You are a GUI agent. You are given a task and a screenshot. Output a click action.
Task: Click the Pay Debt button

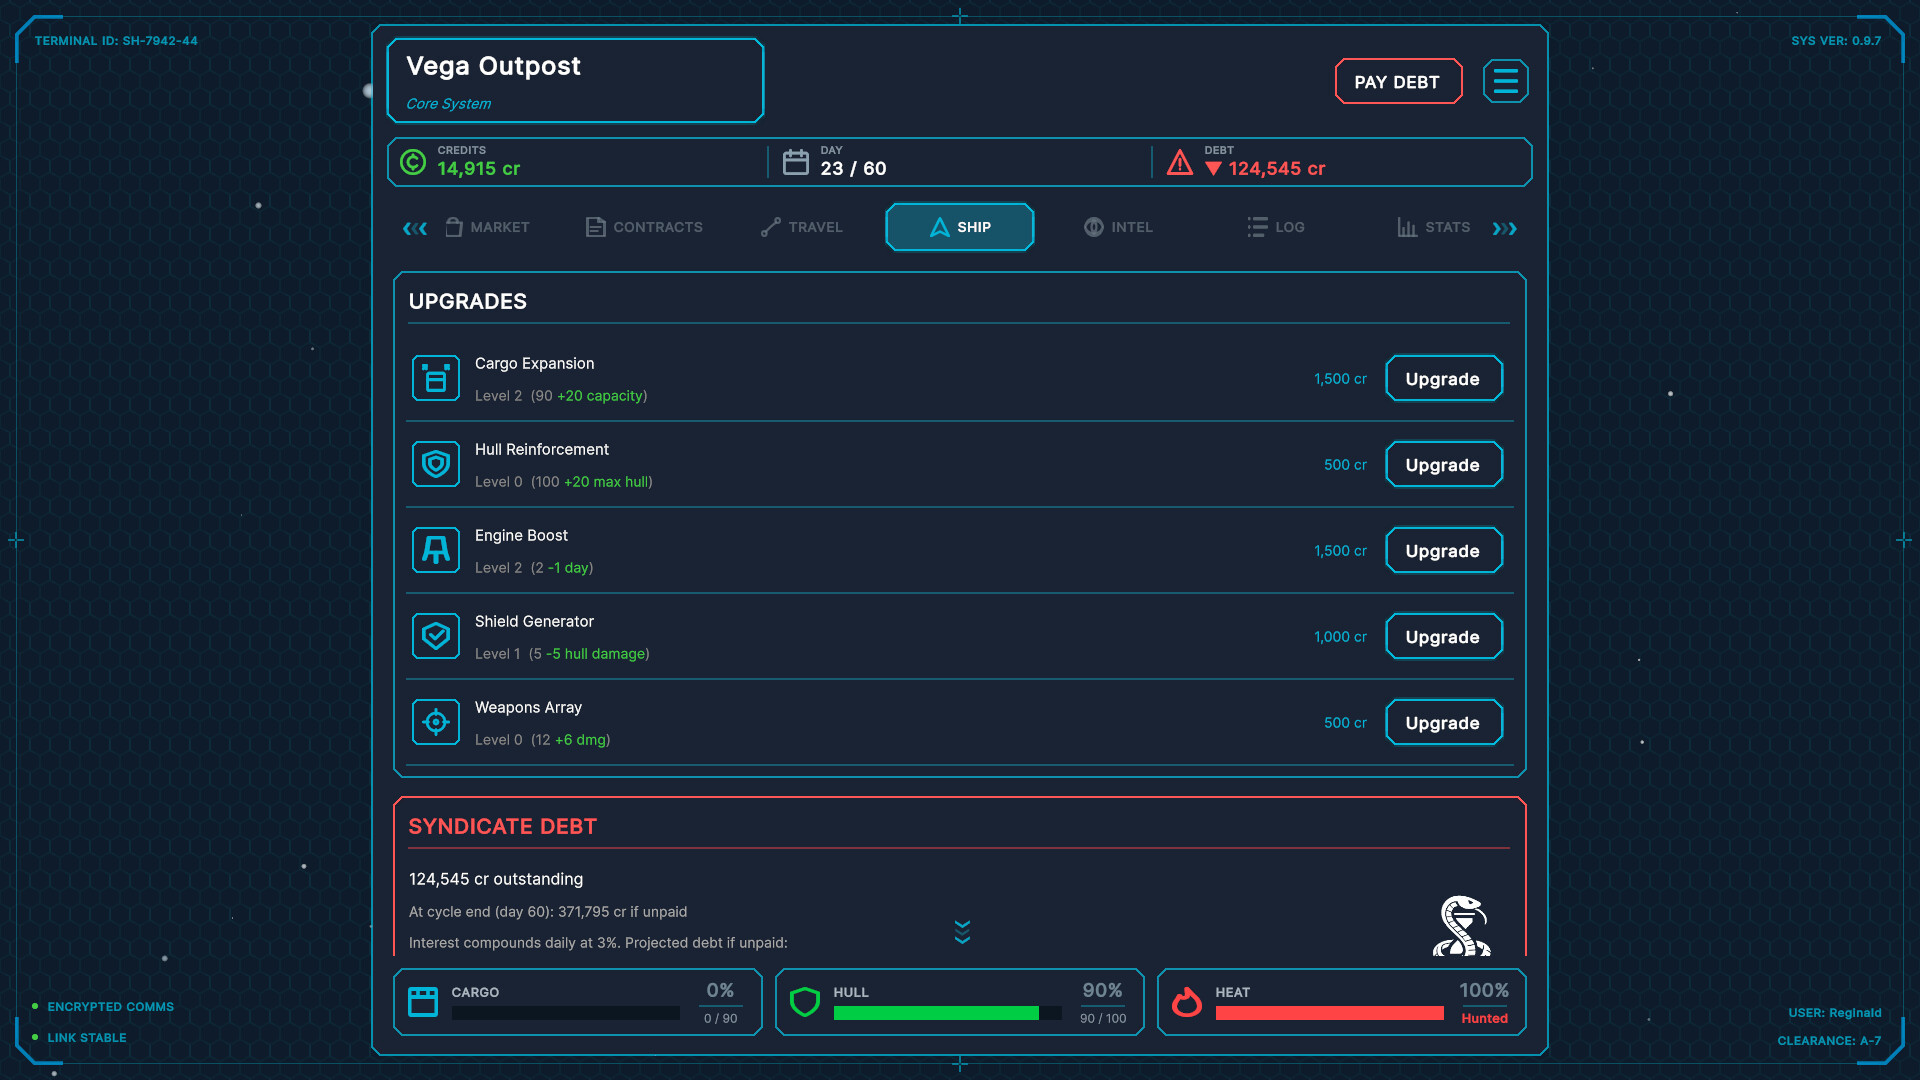(x=1398, y=81)
